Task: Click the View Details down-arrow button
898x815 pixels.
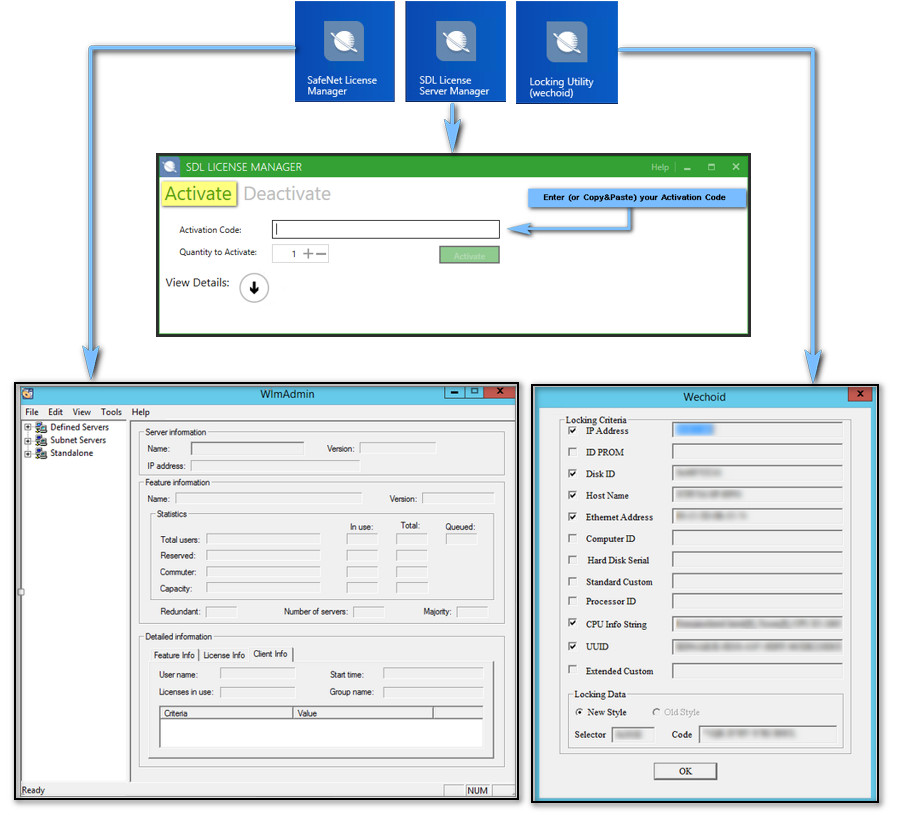Action: point(254,287)
